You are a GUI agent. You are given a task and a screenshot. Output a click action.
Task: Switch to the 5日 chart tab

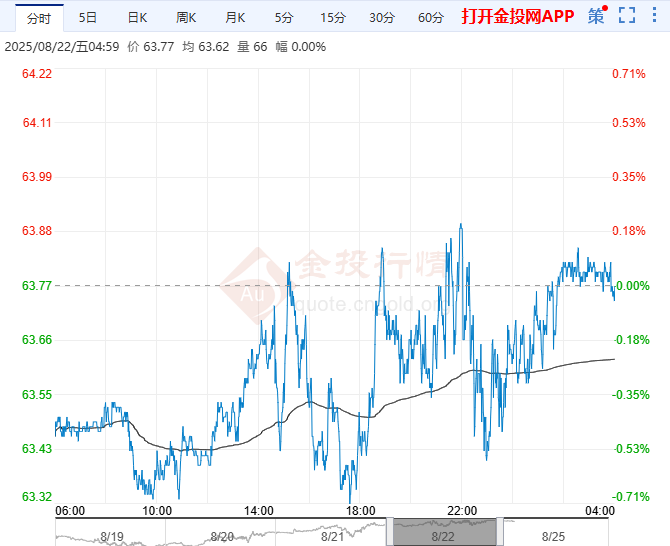[x=88, y=17]
